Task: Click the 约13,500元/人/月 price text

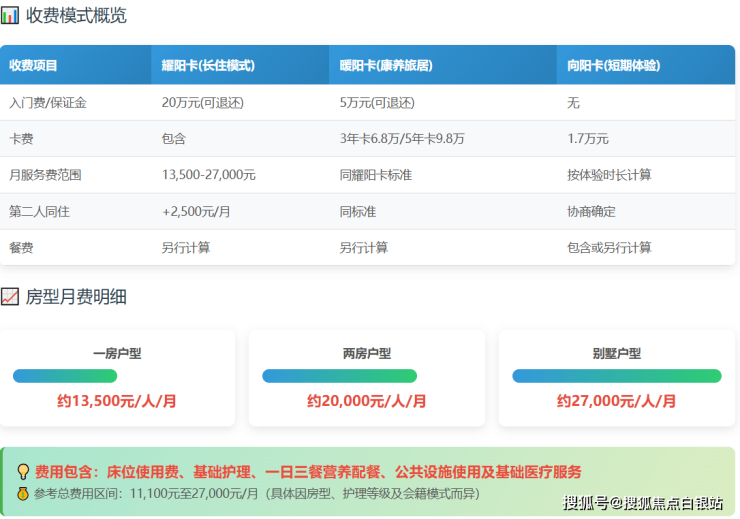Action: 117,401
